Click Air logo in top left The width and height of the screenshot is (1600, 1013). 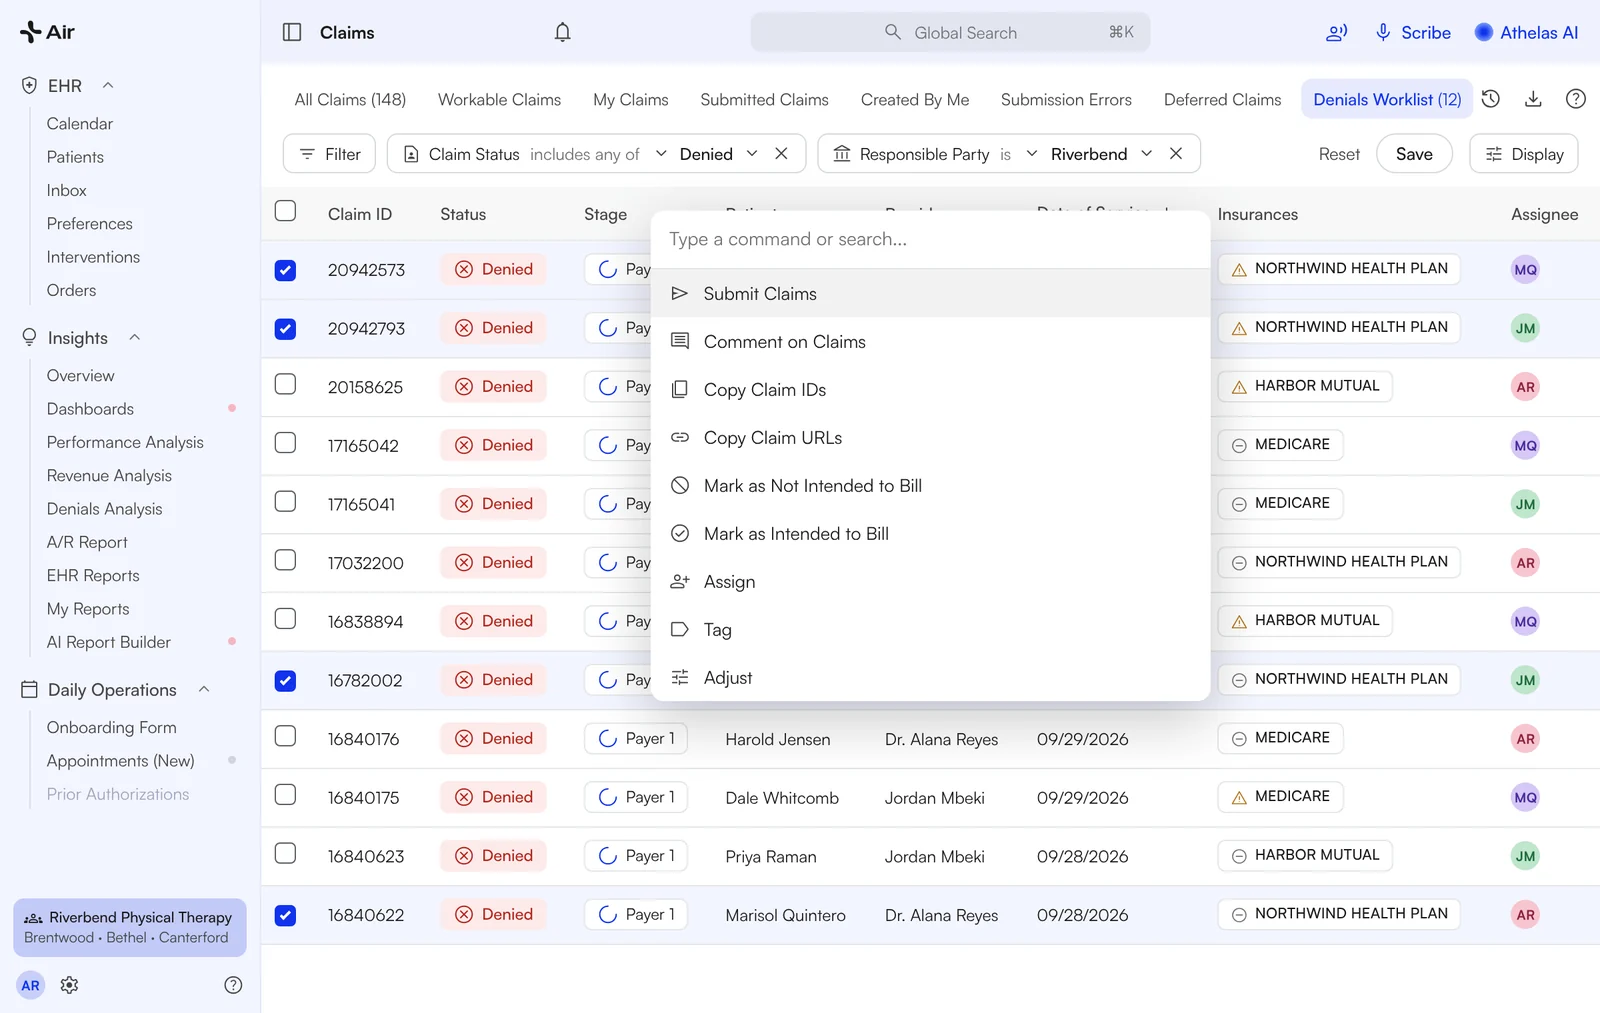pos(47,32)
